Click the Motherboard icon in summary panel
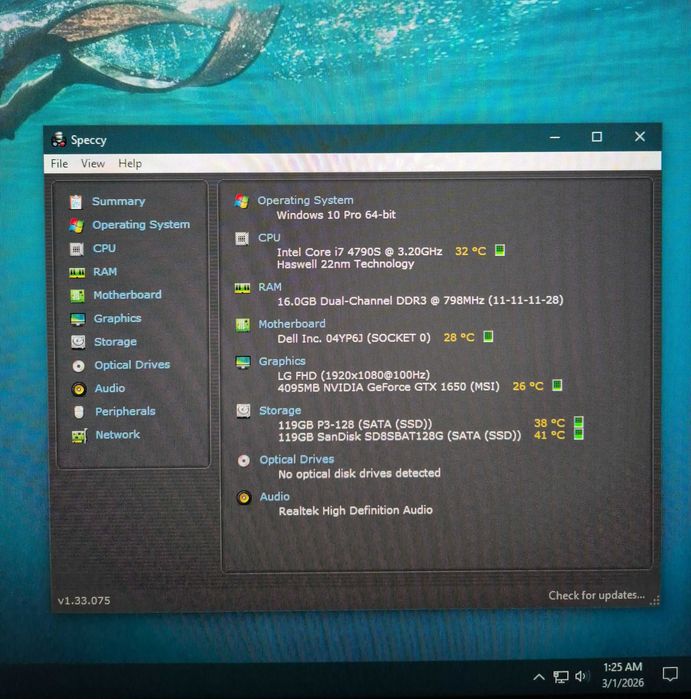The width and height of the screenshot is (691, 699). pos(243,325)
